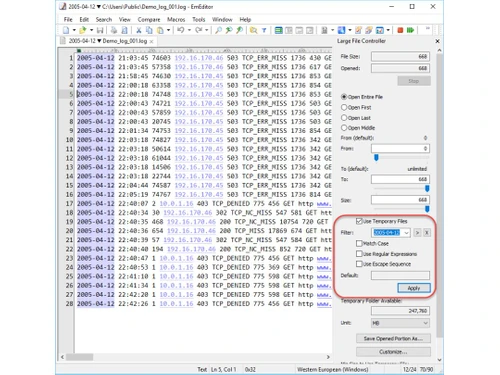Image resolution: width=500 pixels, height=375 pixels.
Task: Click the green Find Next magnifier icon
Action: [x=229, y=30]
